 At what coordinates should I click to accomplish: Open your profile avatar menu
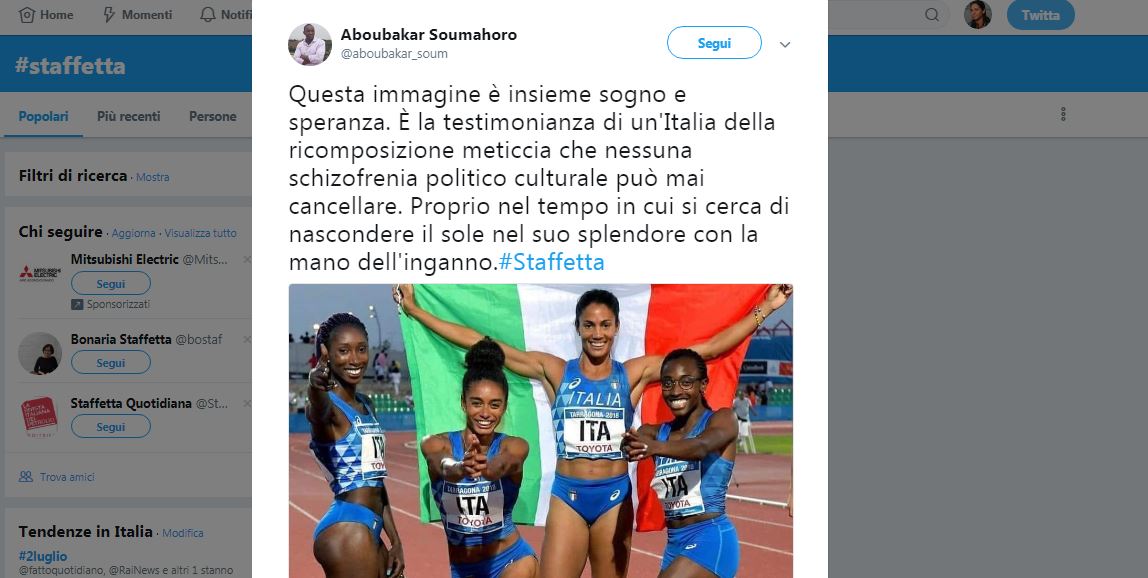pyautogui.click(x=977, y=15)
